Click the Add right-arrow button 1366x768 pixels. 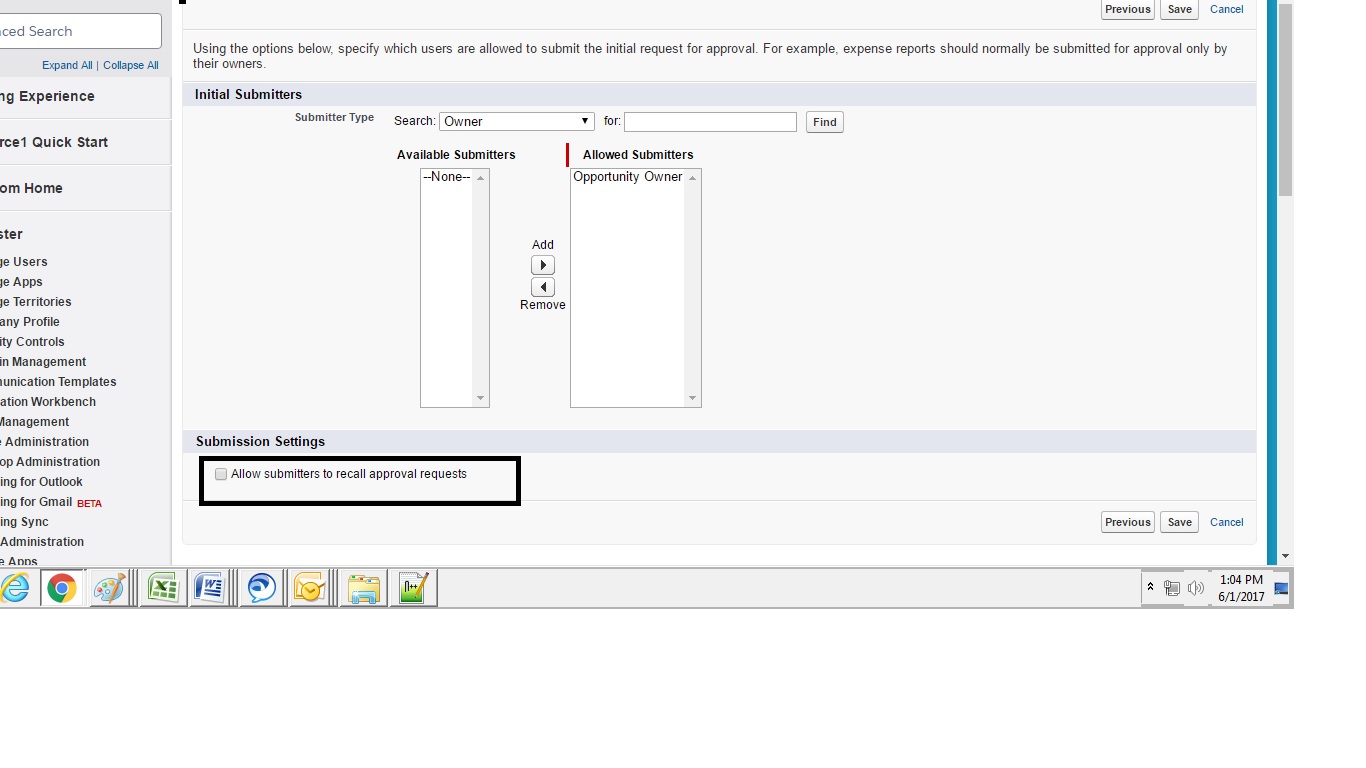(543, 265)
